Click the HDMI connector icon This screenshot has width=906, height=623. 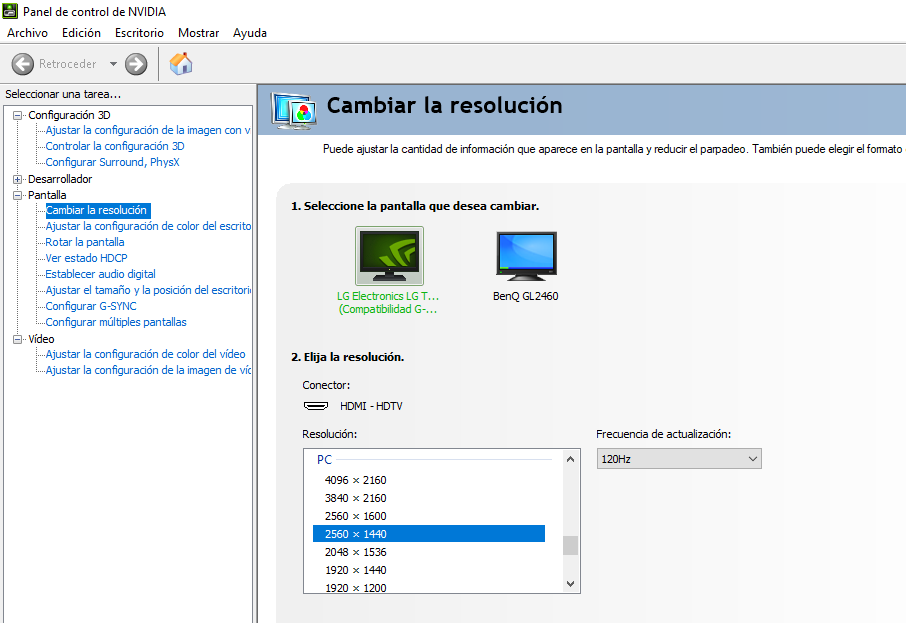315,406
